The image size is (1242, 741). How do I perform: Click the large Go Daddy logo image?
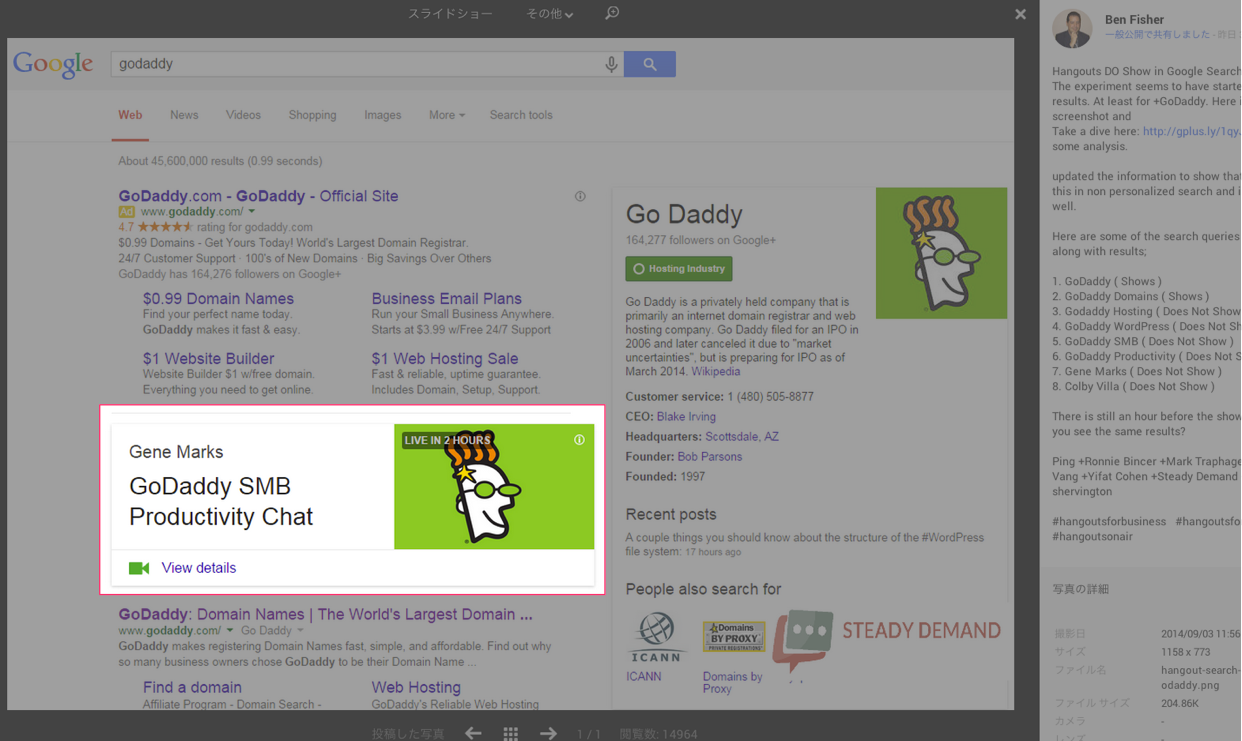coord(941,253)
